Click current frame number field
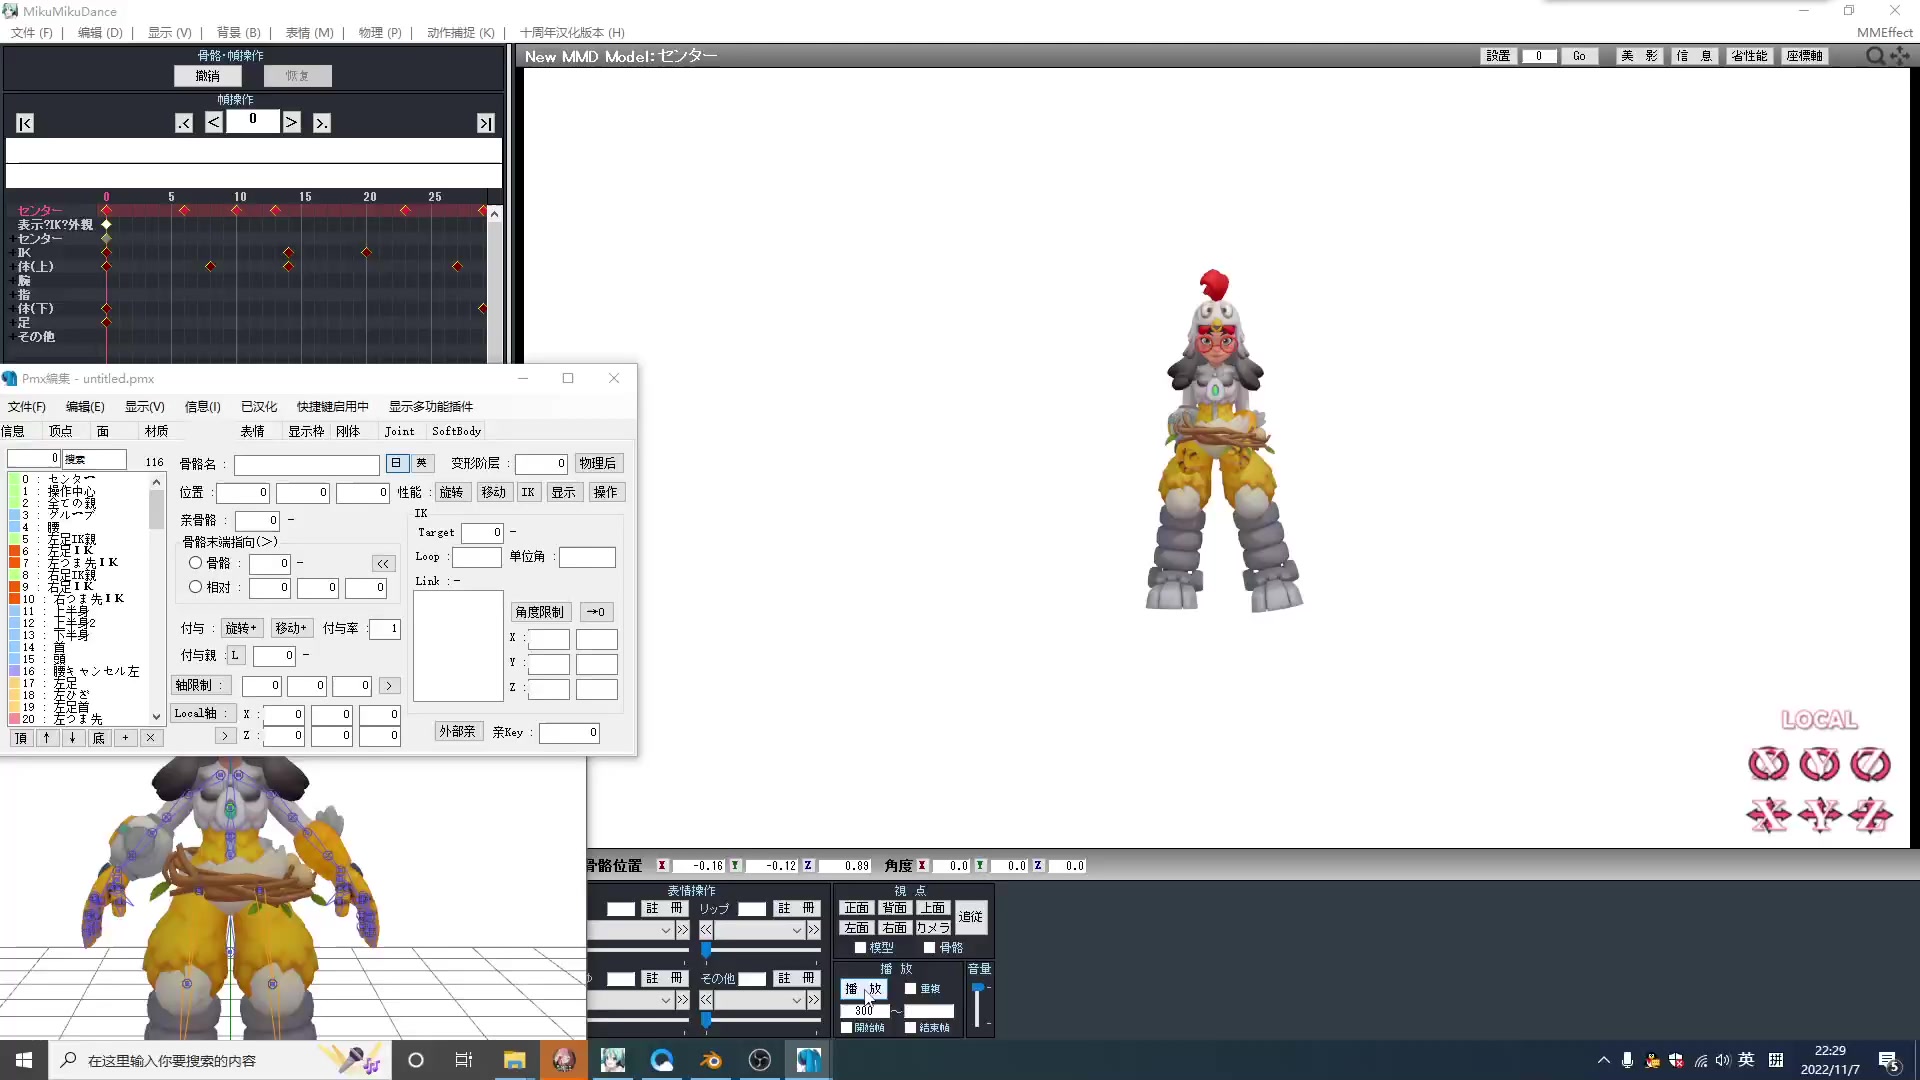 [x=253, y=121]
